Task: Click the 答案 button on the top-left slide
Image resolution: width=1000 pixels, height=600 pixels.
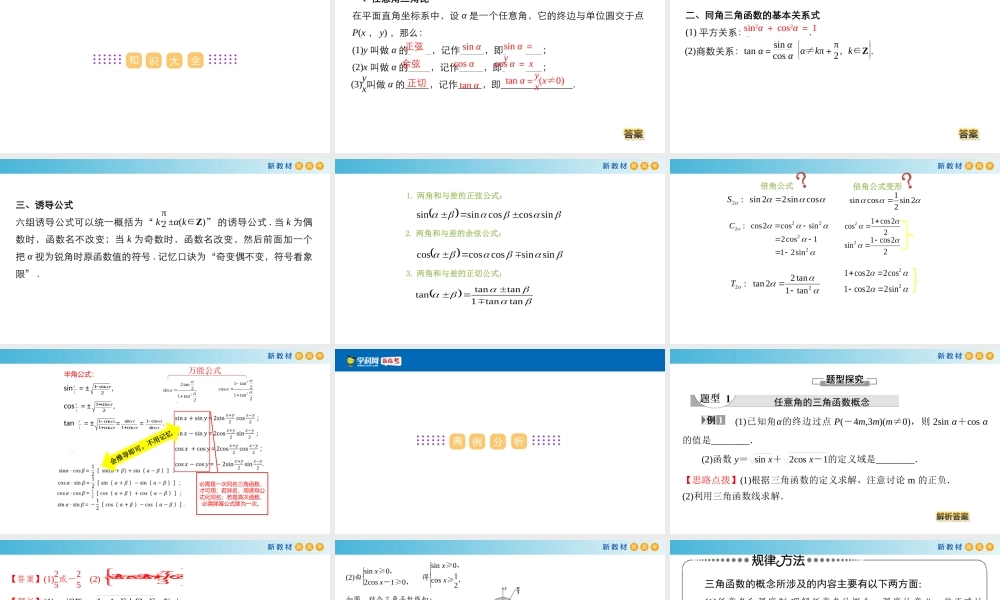Action: (634, 133)
